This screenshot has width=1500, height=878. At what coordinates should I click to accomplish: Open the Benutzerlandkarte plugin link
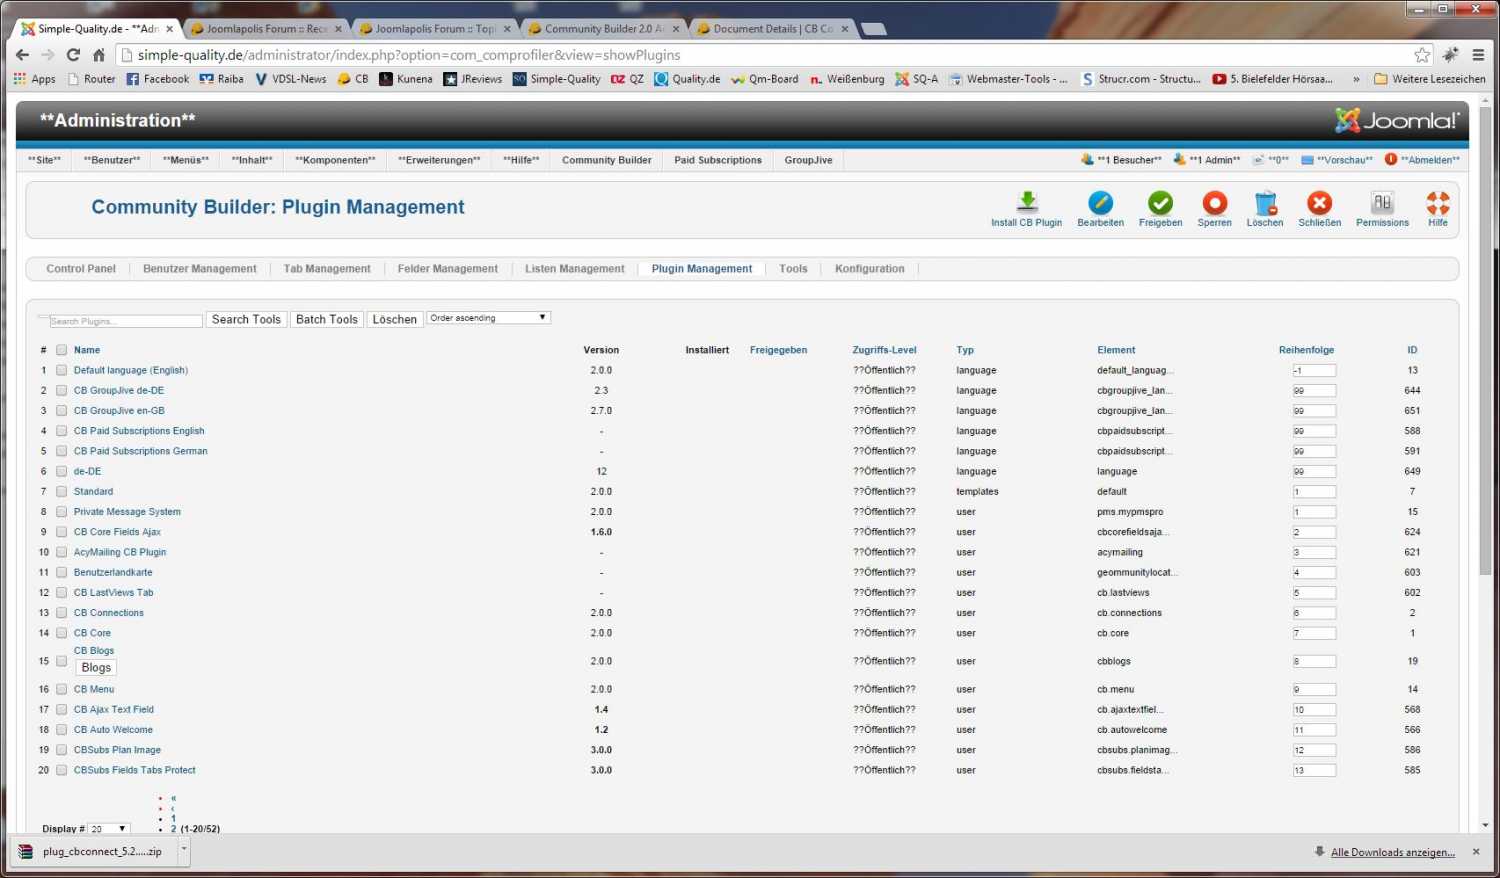pyautogui.click(x=113, y=573)
